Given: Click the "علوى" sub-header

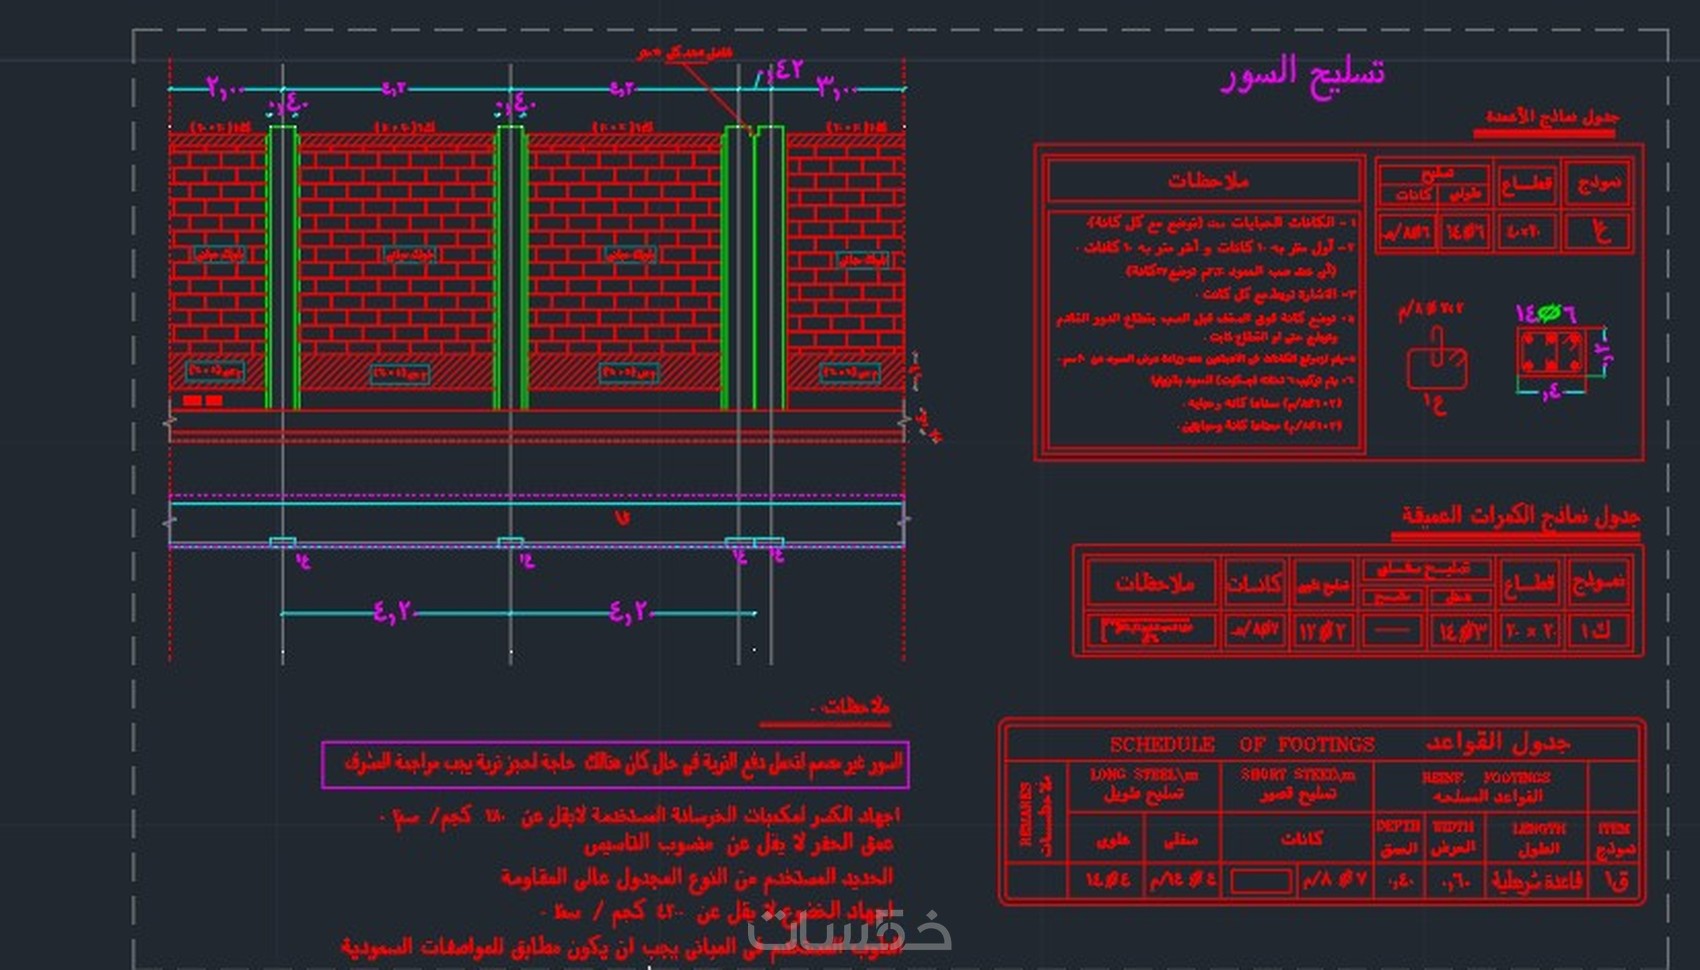Looking at the screenshot, I should click(x=1112, y=840).
